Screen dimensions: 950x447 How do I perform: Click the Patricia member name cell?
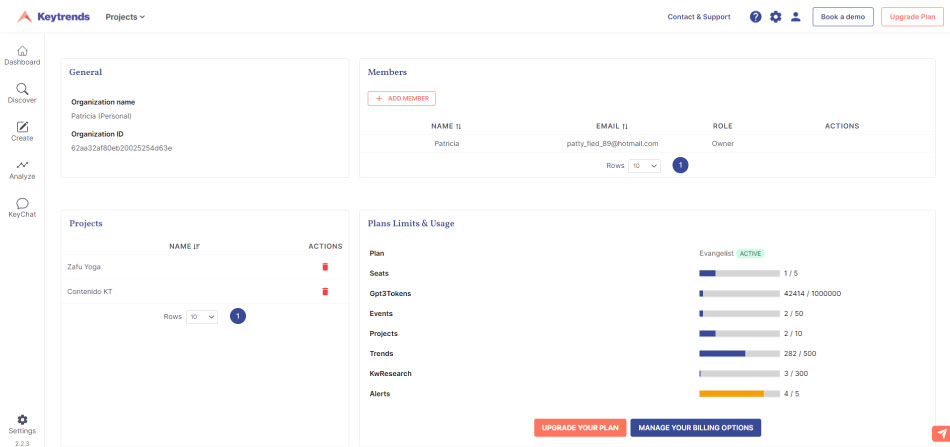click(x=447, y=144)
